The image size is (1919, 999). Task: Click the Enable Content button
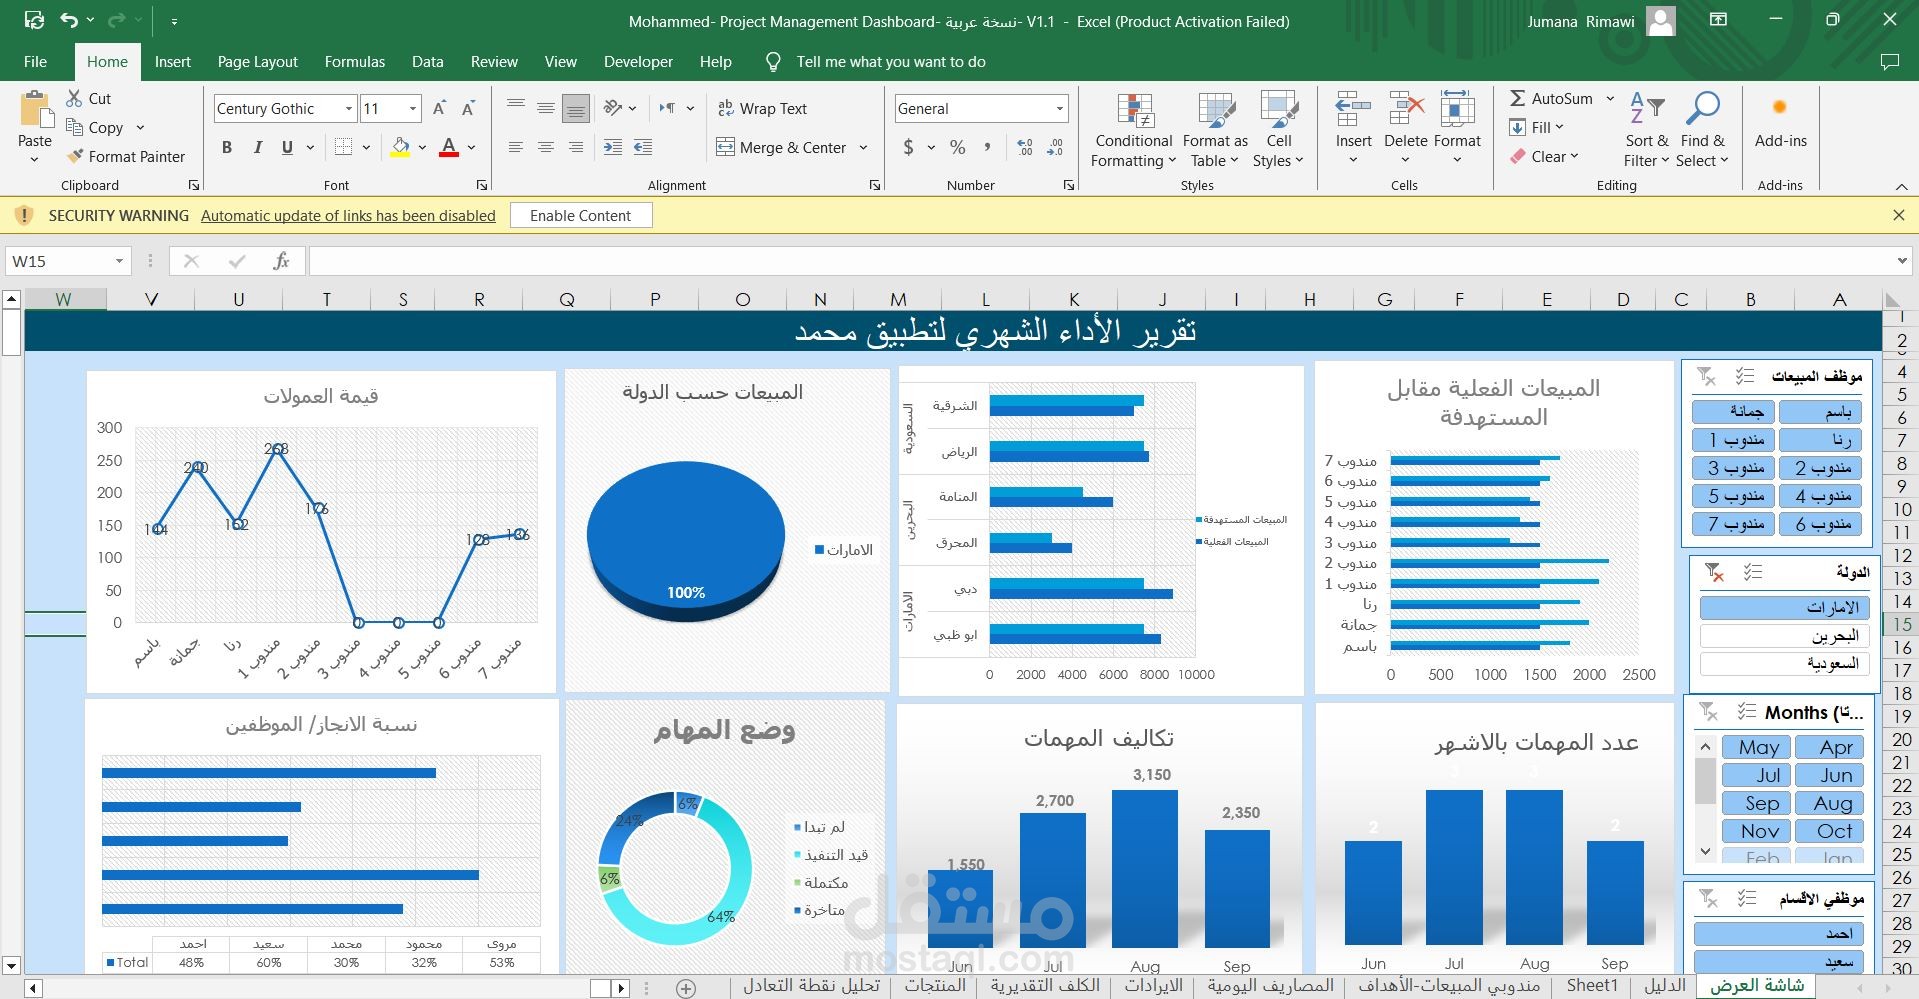(581, 215)
